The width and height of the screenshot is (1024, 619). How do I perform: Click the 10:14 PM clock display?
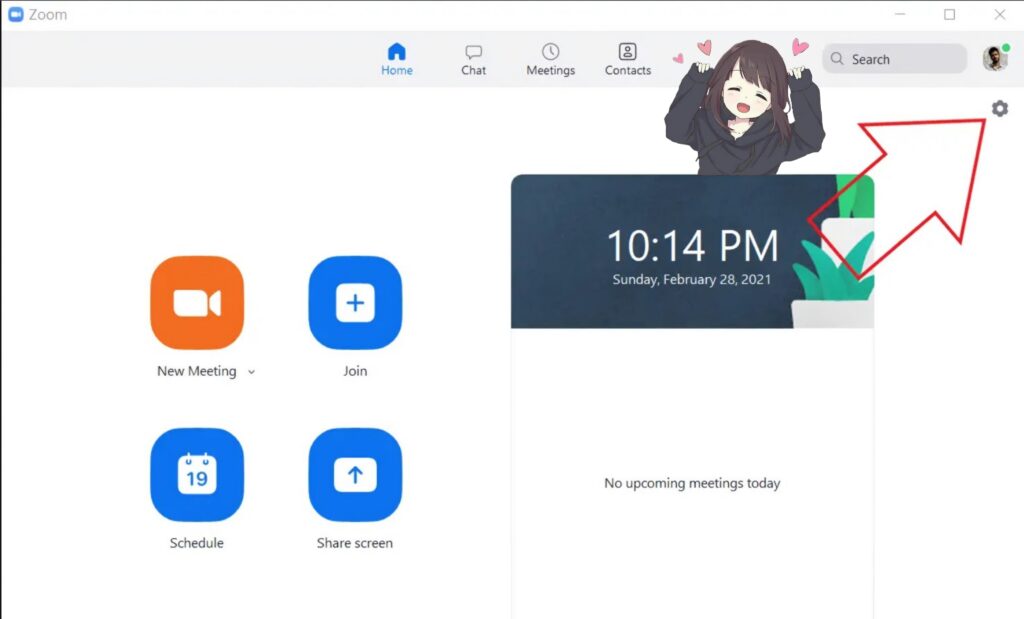(692, 246)
